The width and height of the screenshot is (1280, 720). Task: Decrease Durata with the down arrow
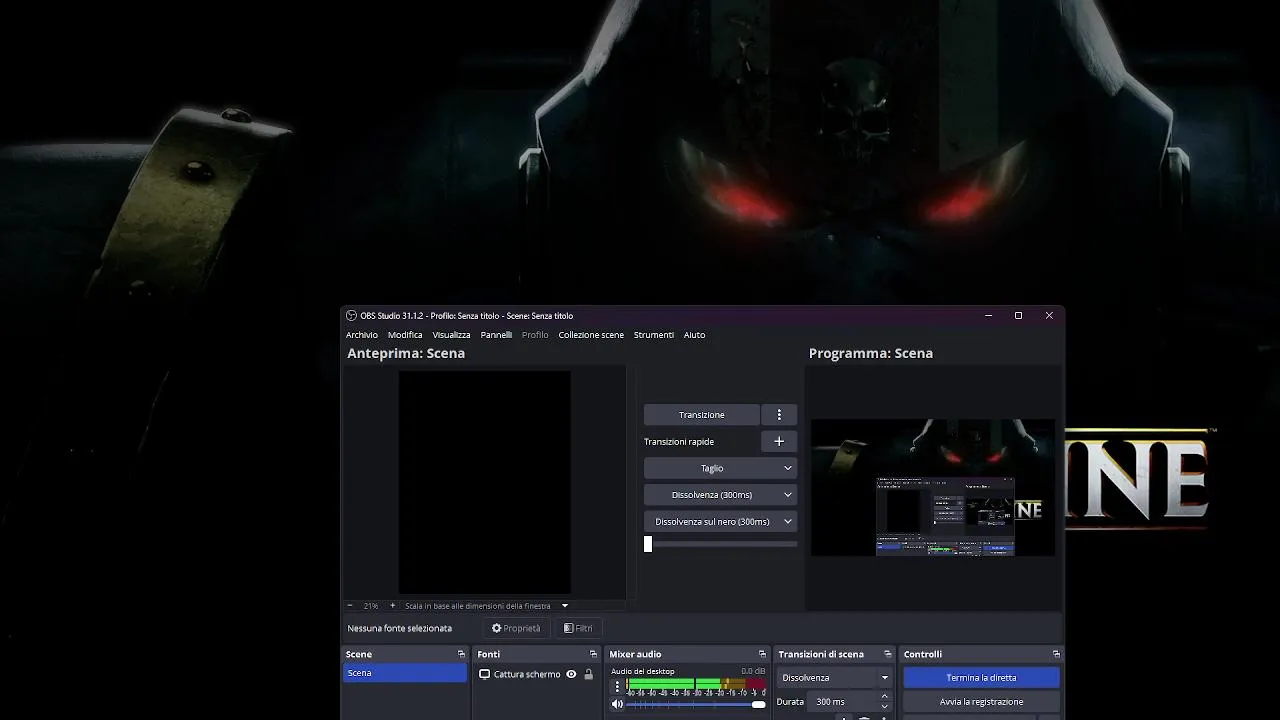(x=884, y=706)
